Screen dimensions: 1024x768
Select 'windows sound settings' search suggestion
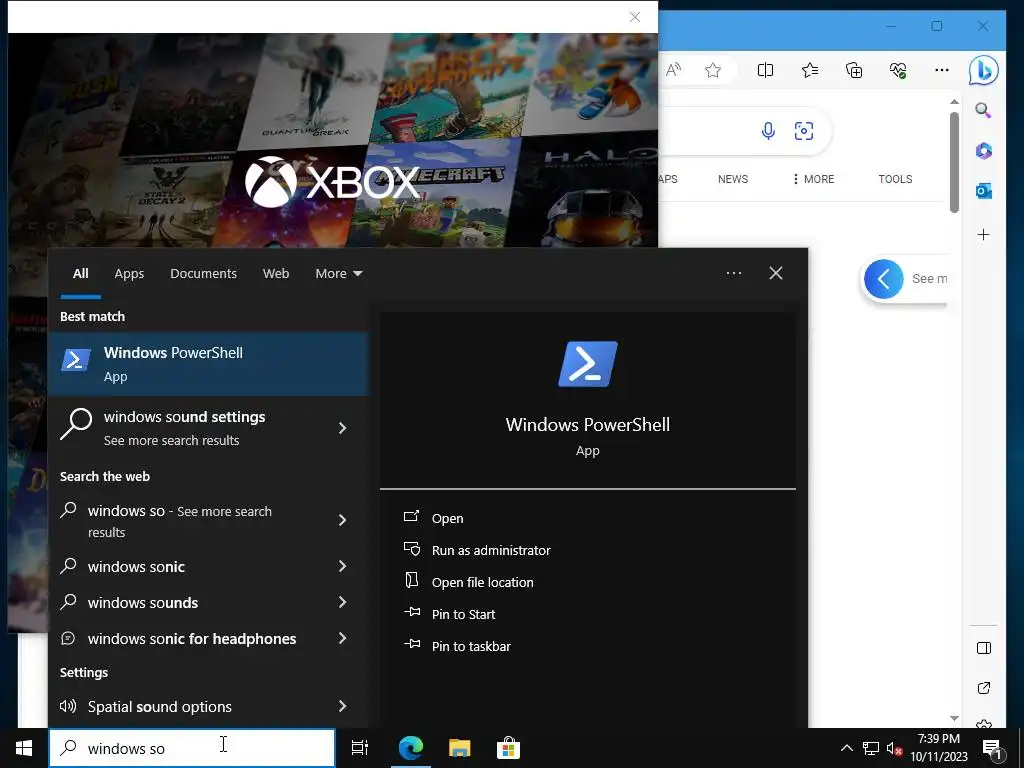click(x=184, y=428)
